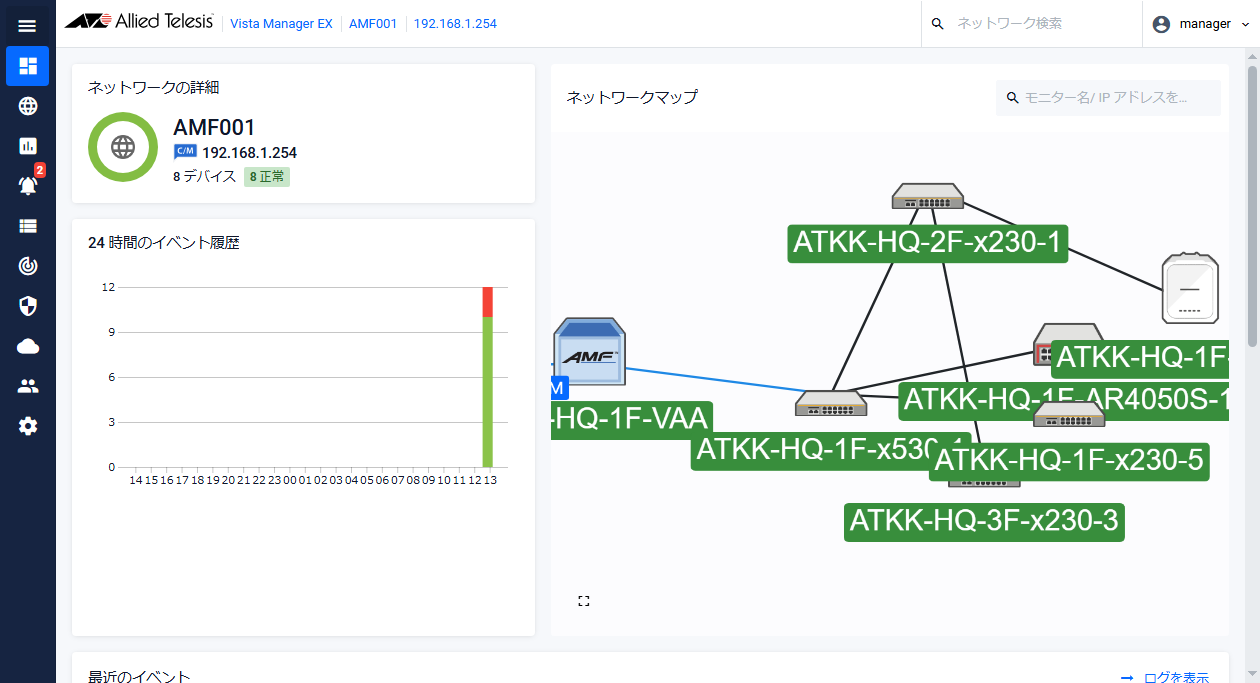Open the list view icon in sidebar
1260x683 pixels.
28,226
